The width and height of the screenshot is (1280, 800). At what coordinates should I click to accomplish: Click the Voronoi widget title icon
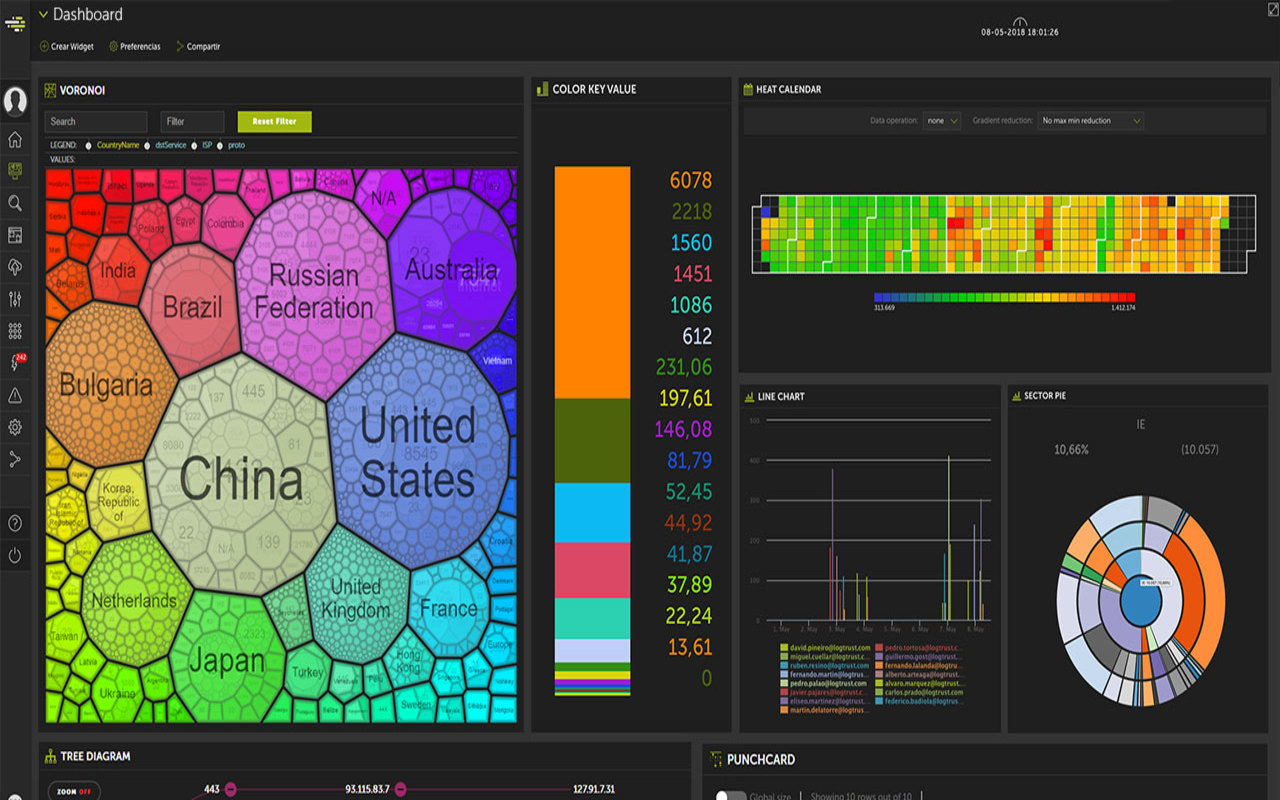pyautogui.click(x=49, y=90)
